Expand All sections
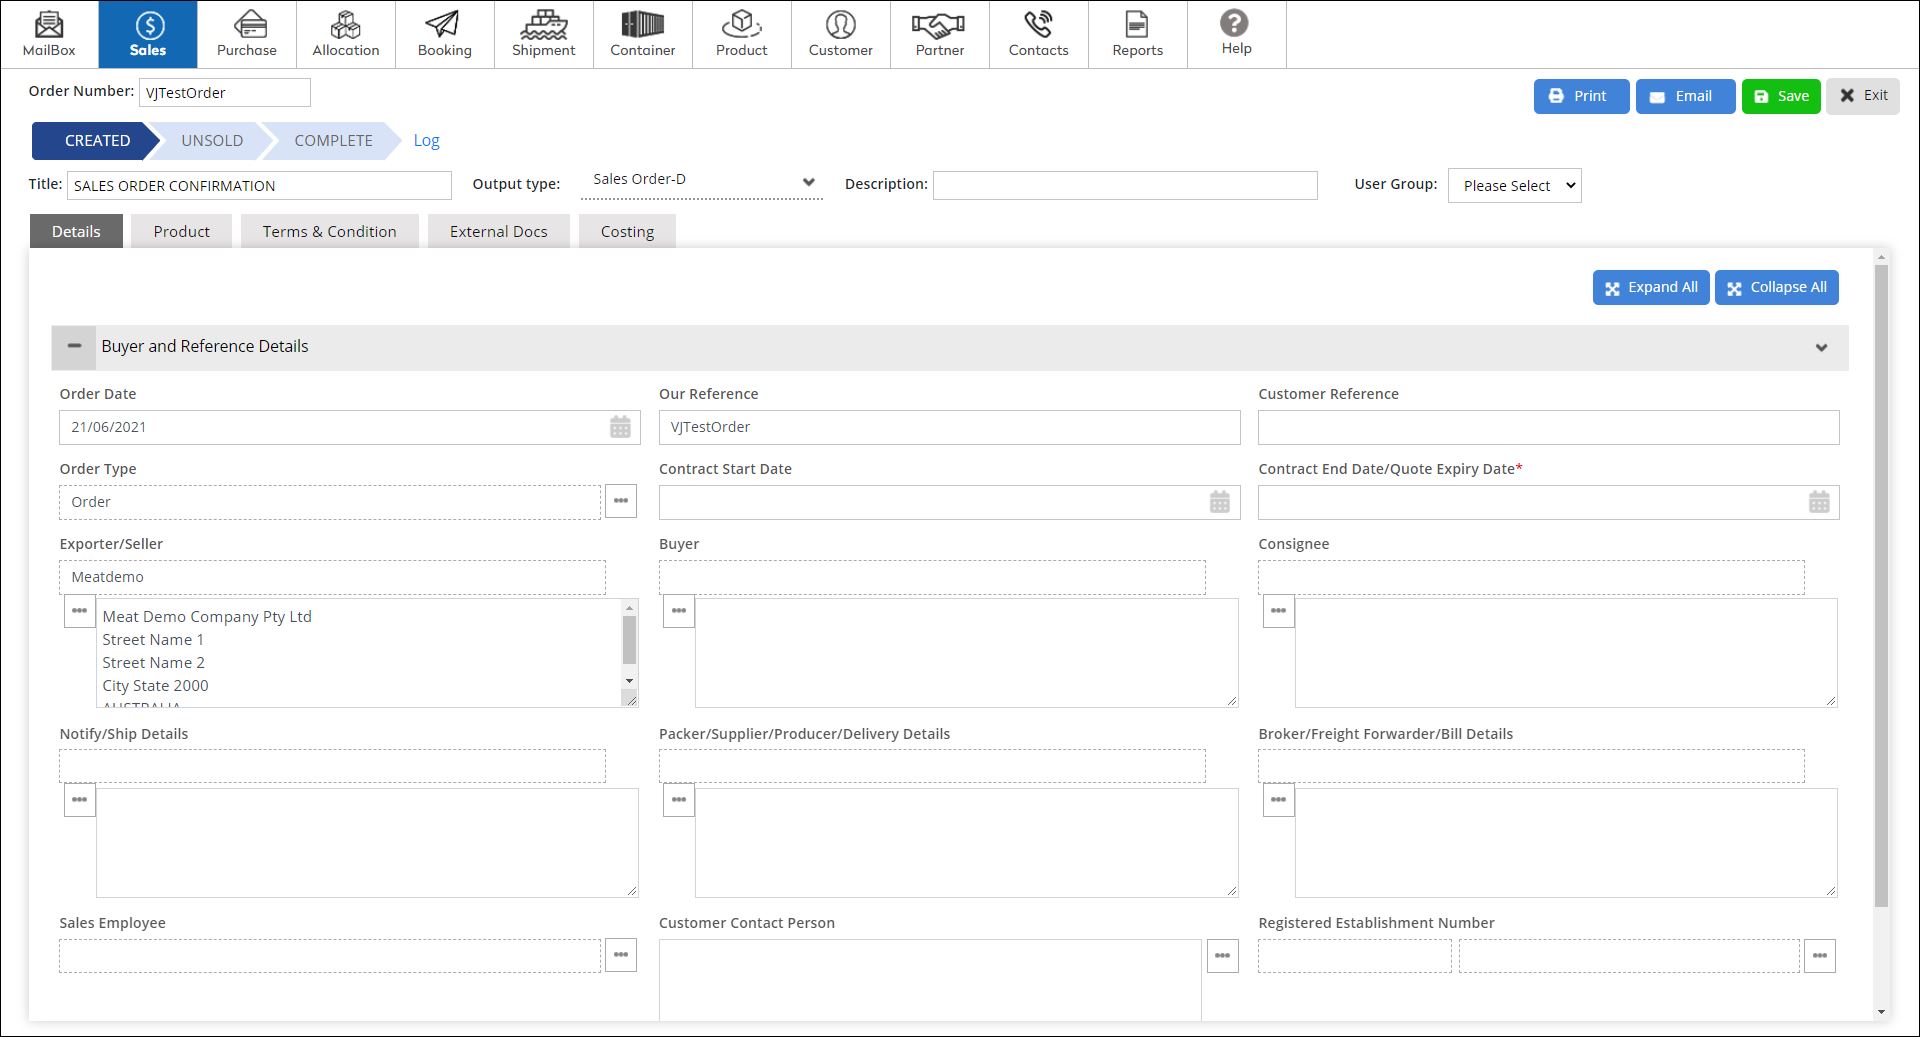The width and height of the screenshot is (1920, 1037). click(x=1651, y=287)
